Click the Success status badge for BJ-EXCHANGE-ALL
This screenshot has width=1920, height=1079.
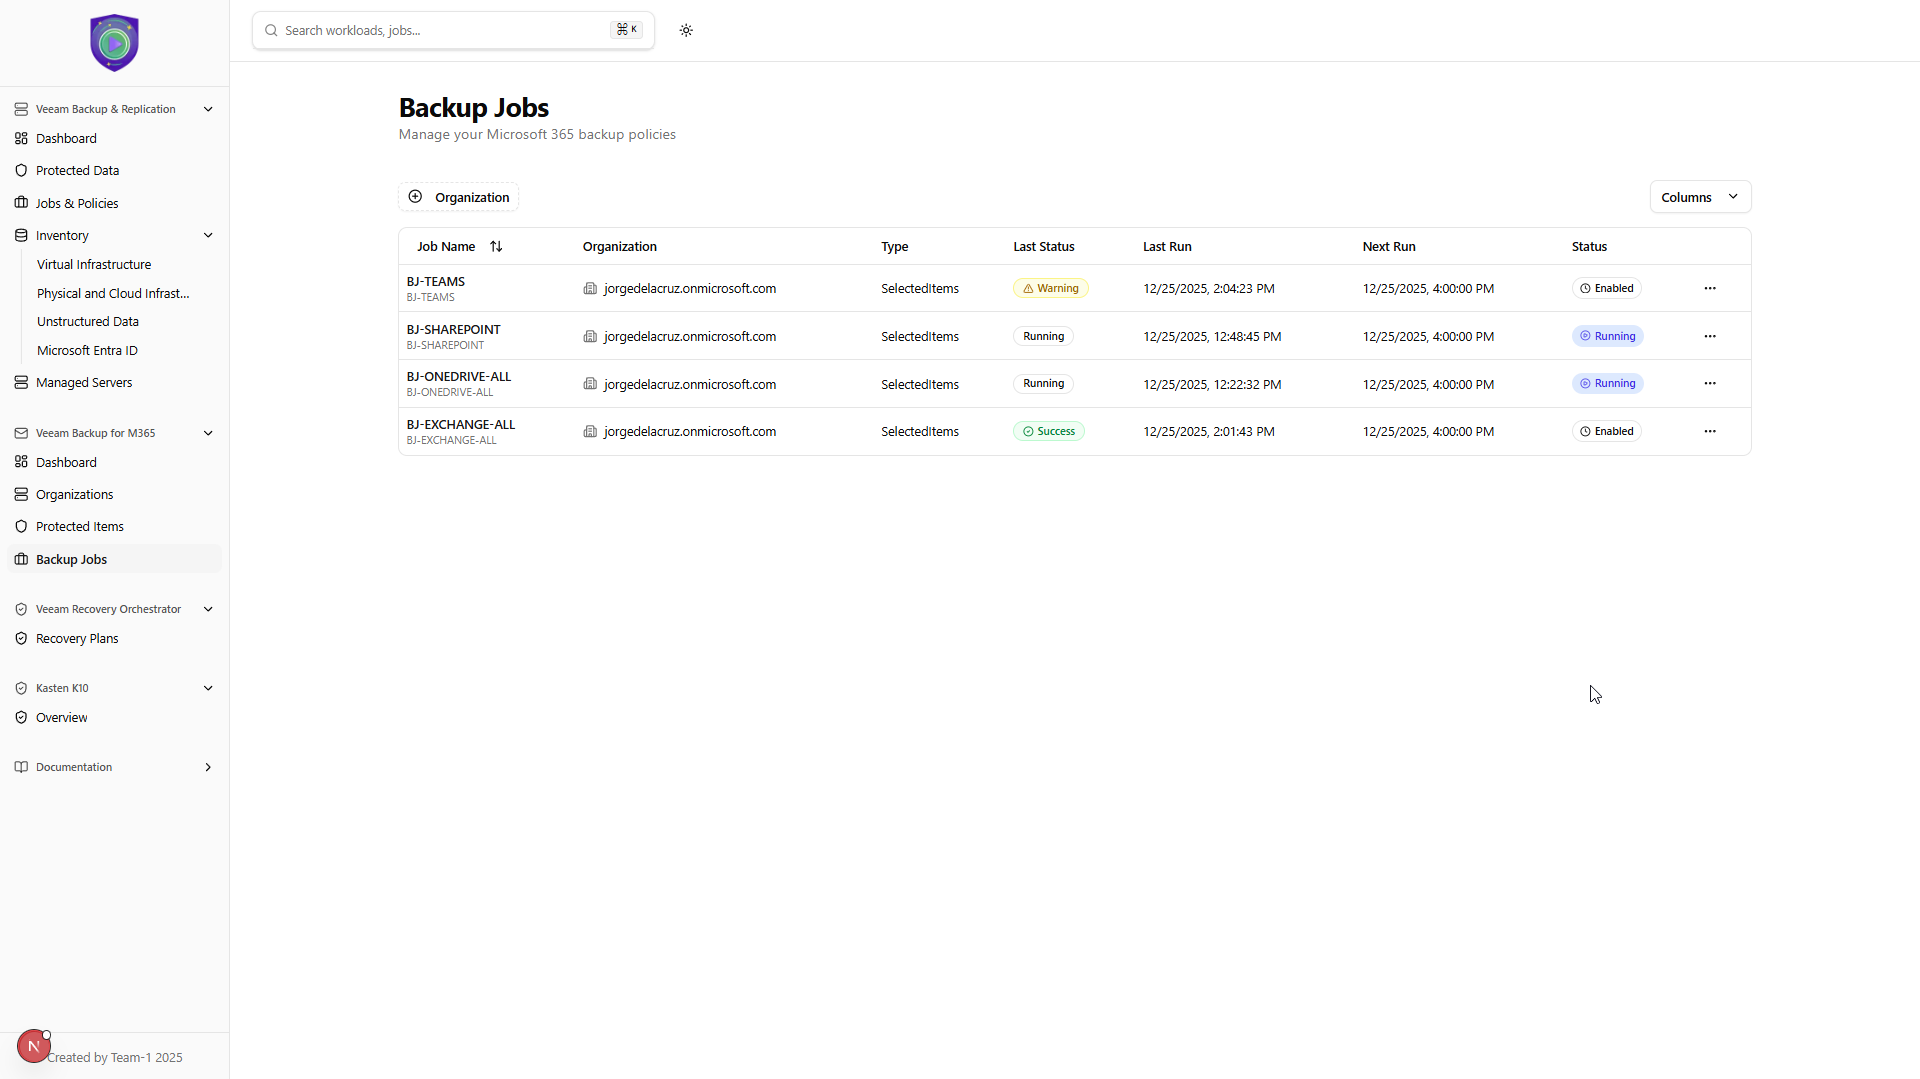(1048, 431)
